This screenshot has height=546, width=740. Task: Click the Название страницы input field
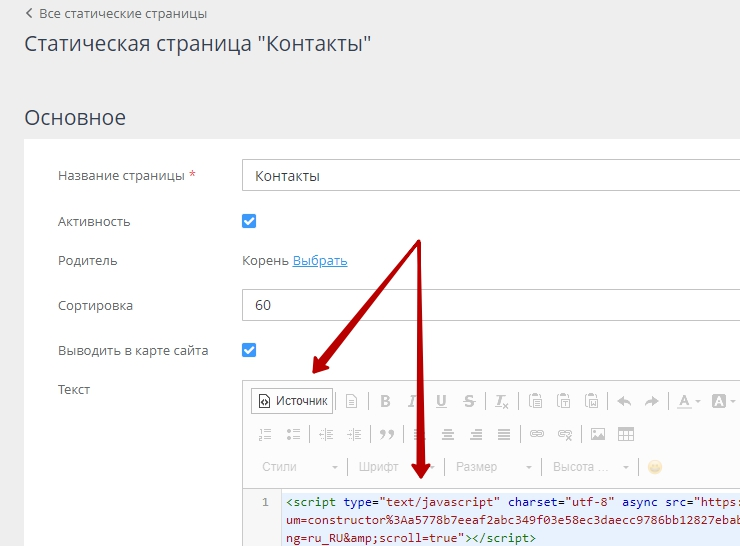click(x=490, y=176)
